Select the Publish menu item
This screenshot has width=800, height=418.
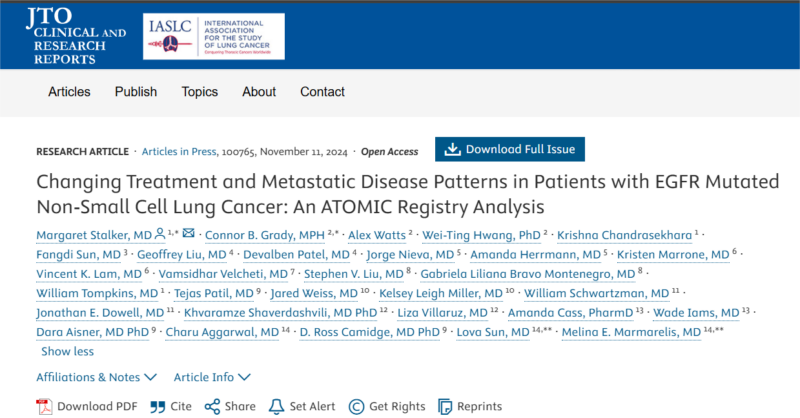coord(136,92)
